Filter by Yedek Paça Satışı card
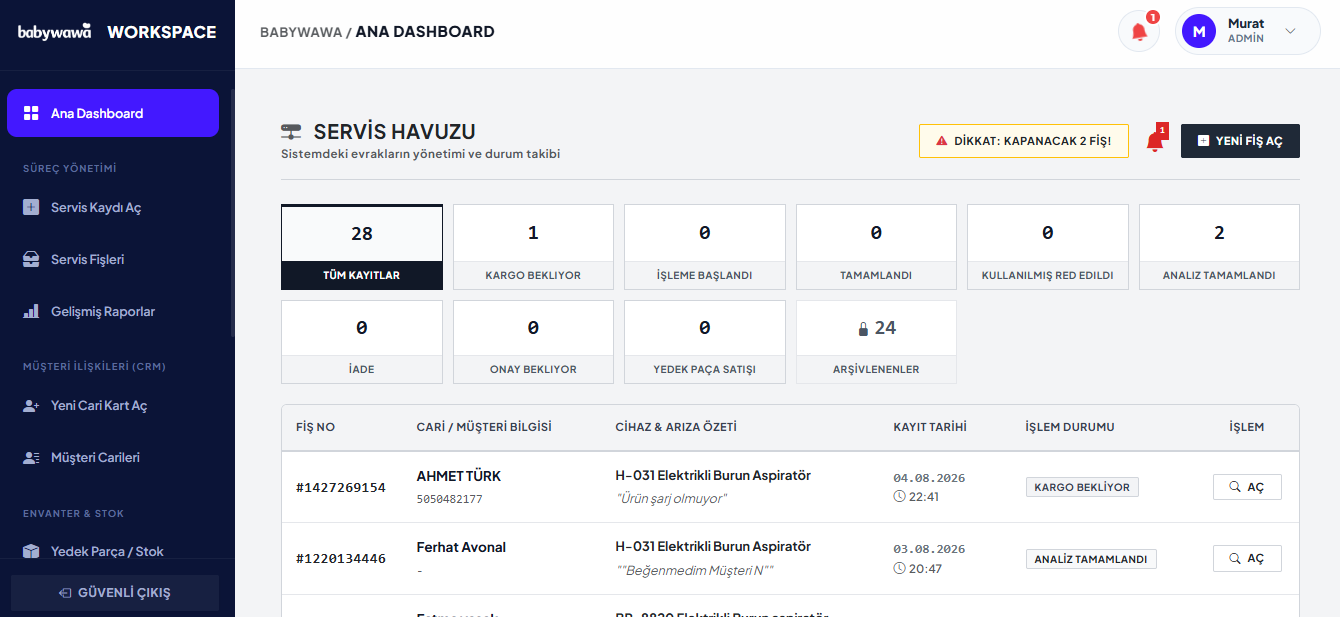Screen dimensions: 1340x617 click(x=705, y=342)
